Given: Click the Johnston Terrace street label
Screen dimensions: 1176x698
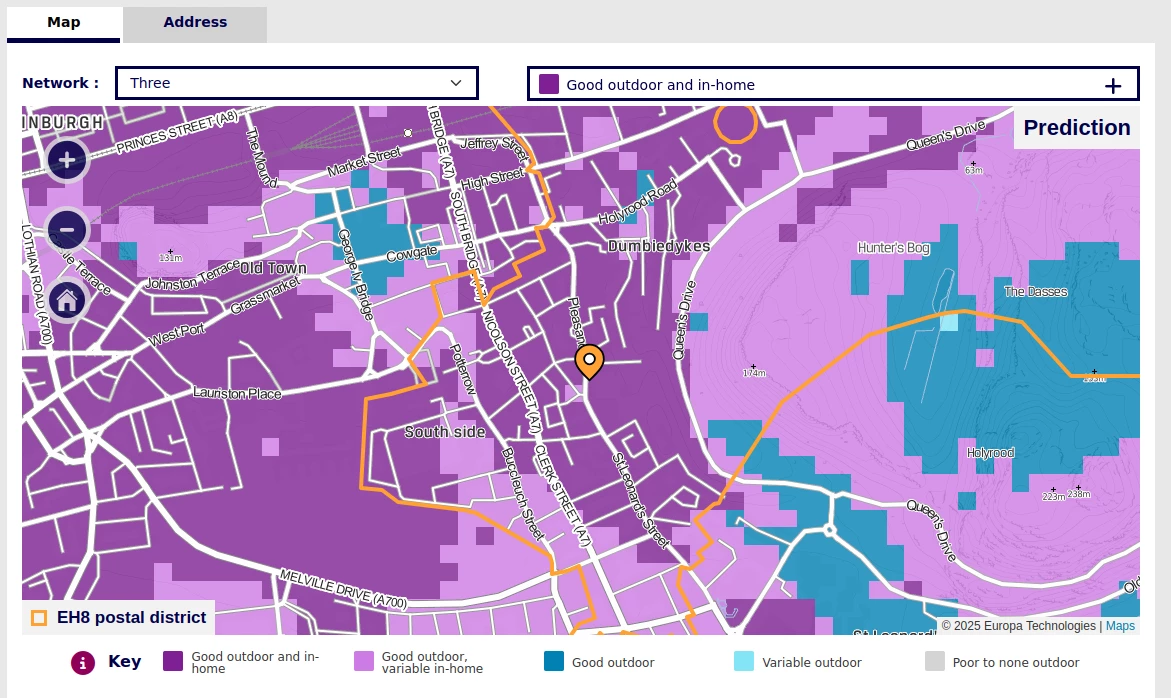Looking at the screenshot, I should 192,274.
